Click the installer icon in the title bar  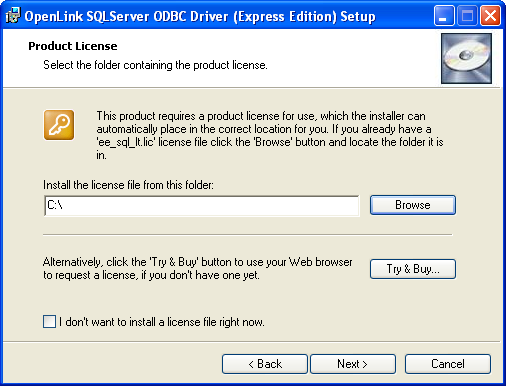coord(13,16)
